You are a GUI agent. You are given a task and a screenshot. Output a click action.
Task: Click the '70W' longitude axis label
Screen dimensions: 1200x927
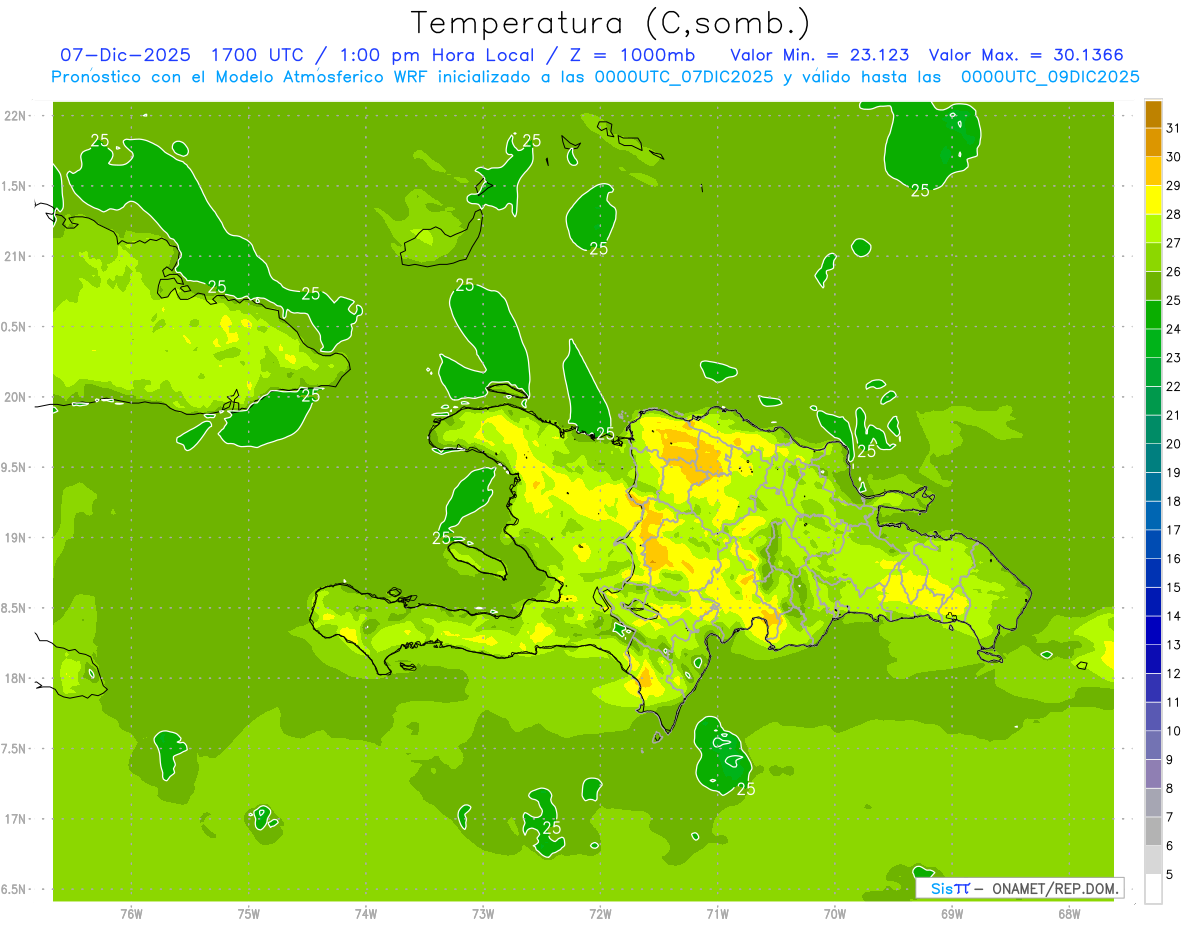[x=835, y=914]
